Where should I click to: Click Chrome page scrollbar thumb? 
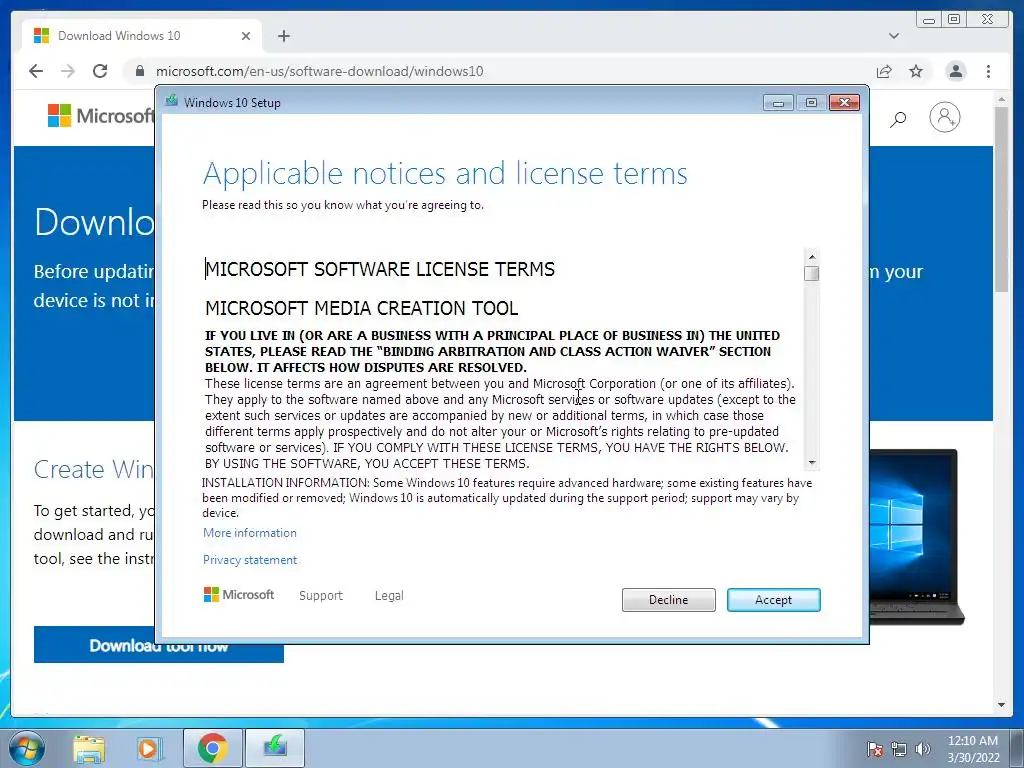[1002, 199]
